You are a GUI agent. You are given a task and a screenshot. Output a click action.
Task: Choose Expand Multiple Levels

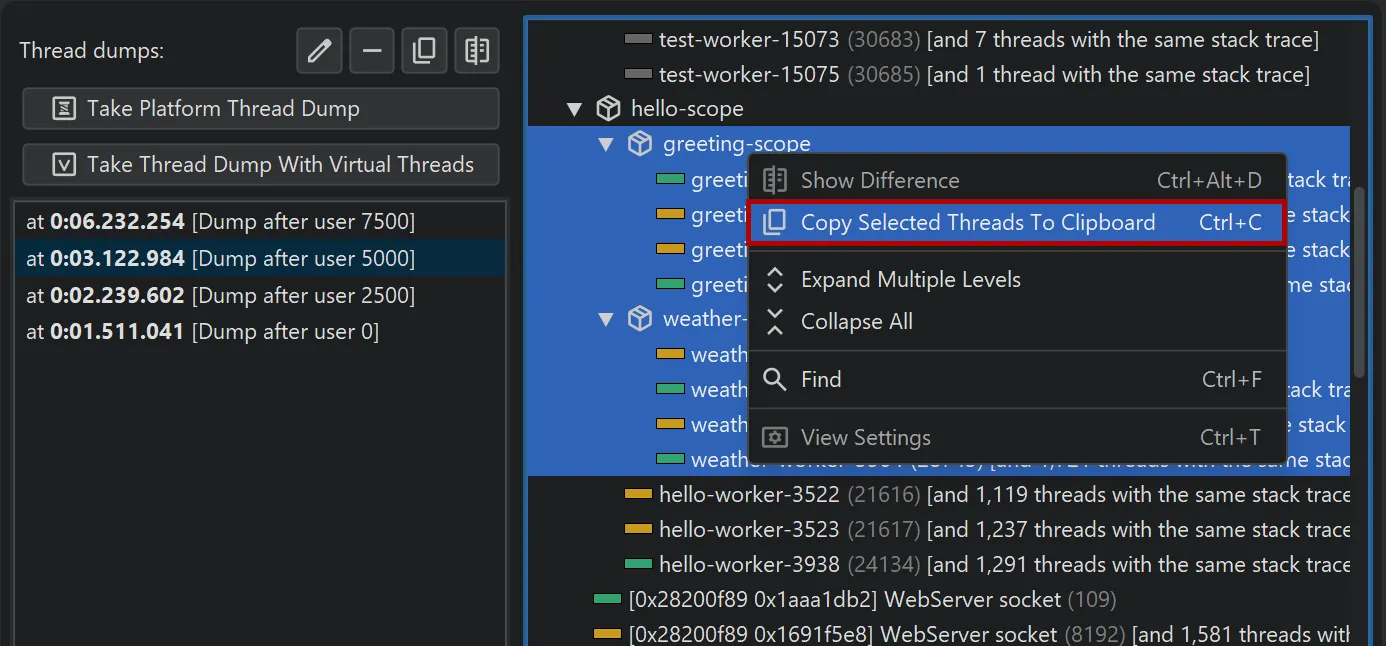click(x=1017, y=280)
